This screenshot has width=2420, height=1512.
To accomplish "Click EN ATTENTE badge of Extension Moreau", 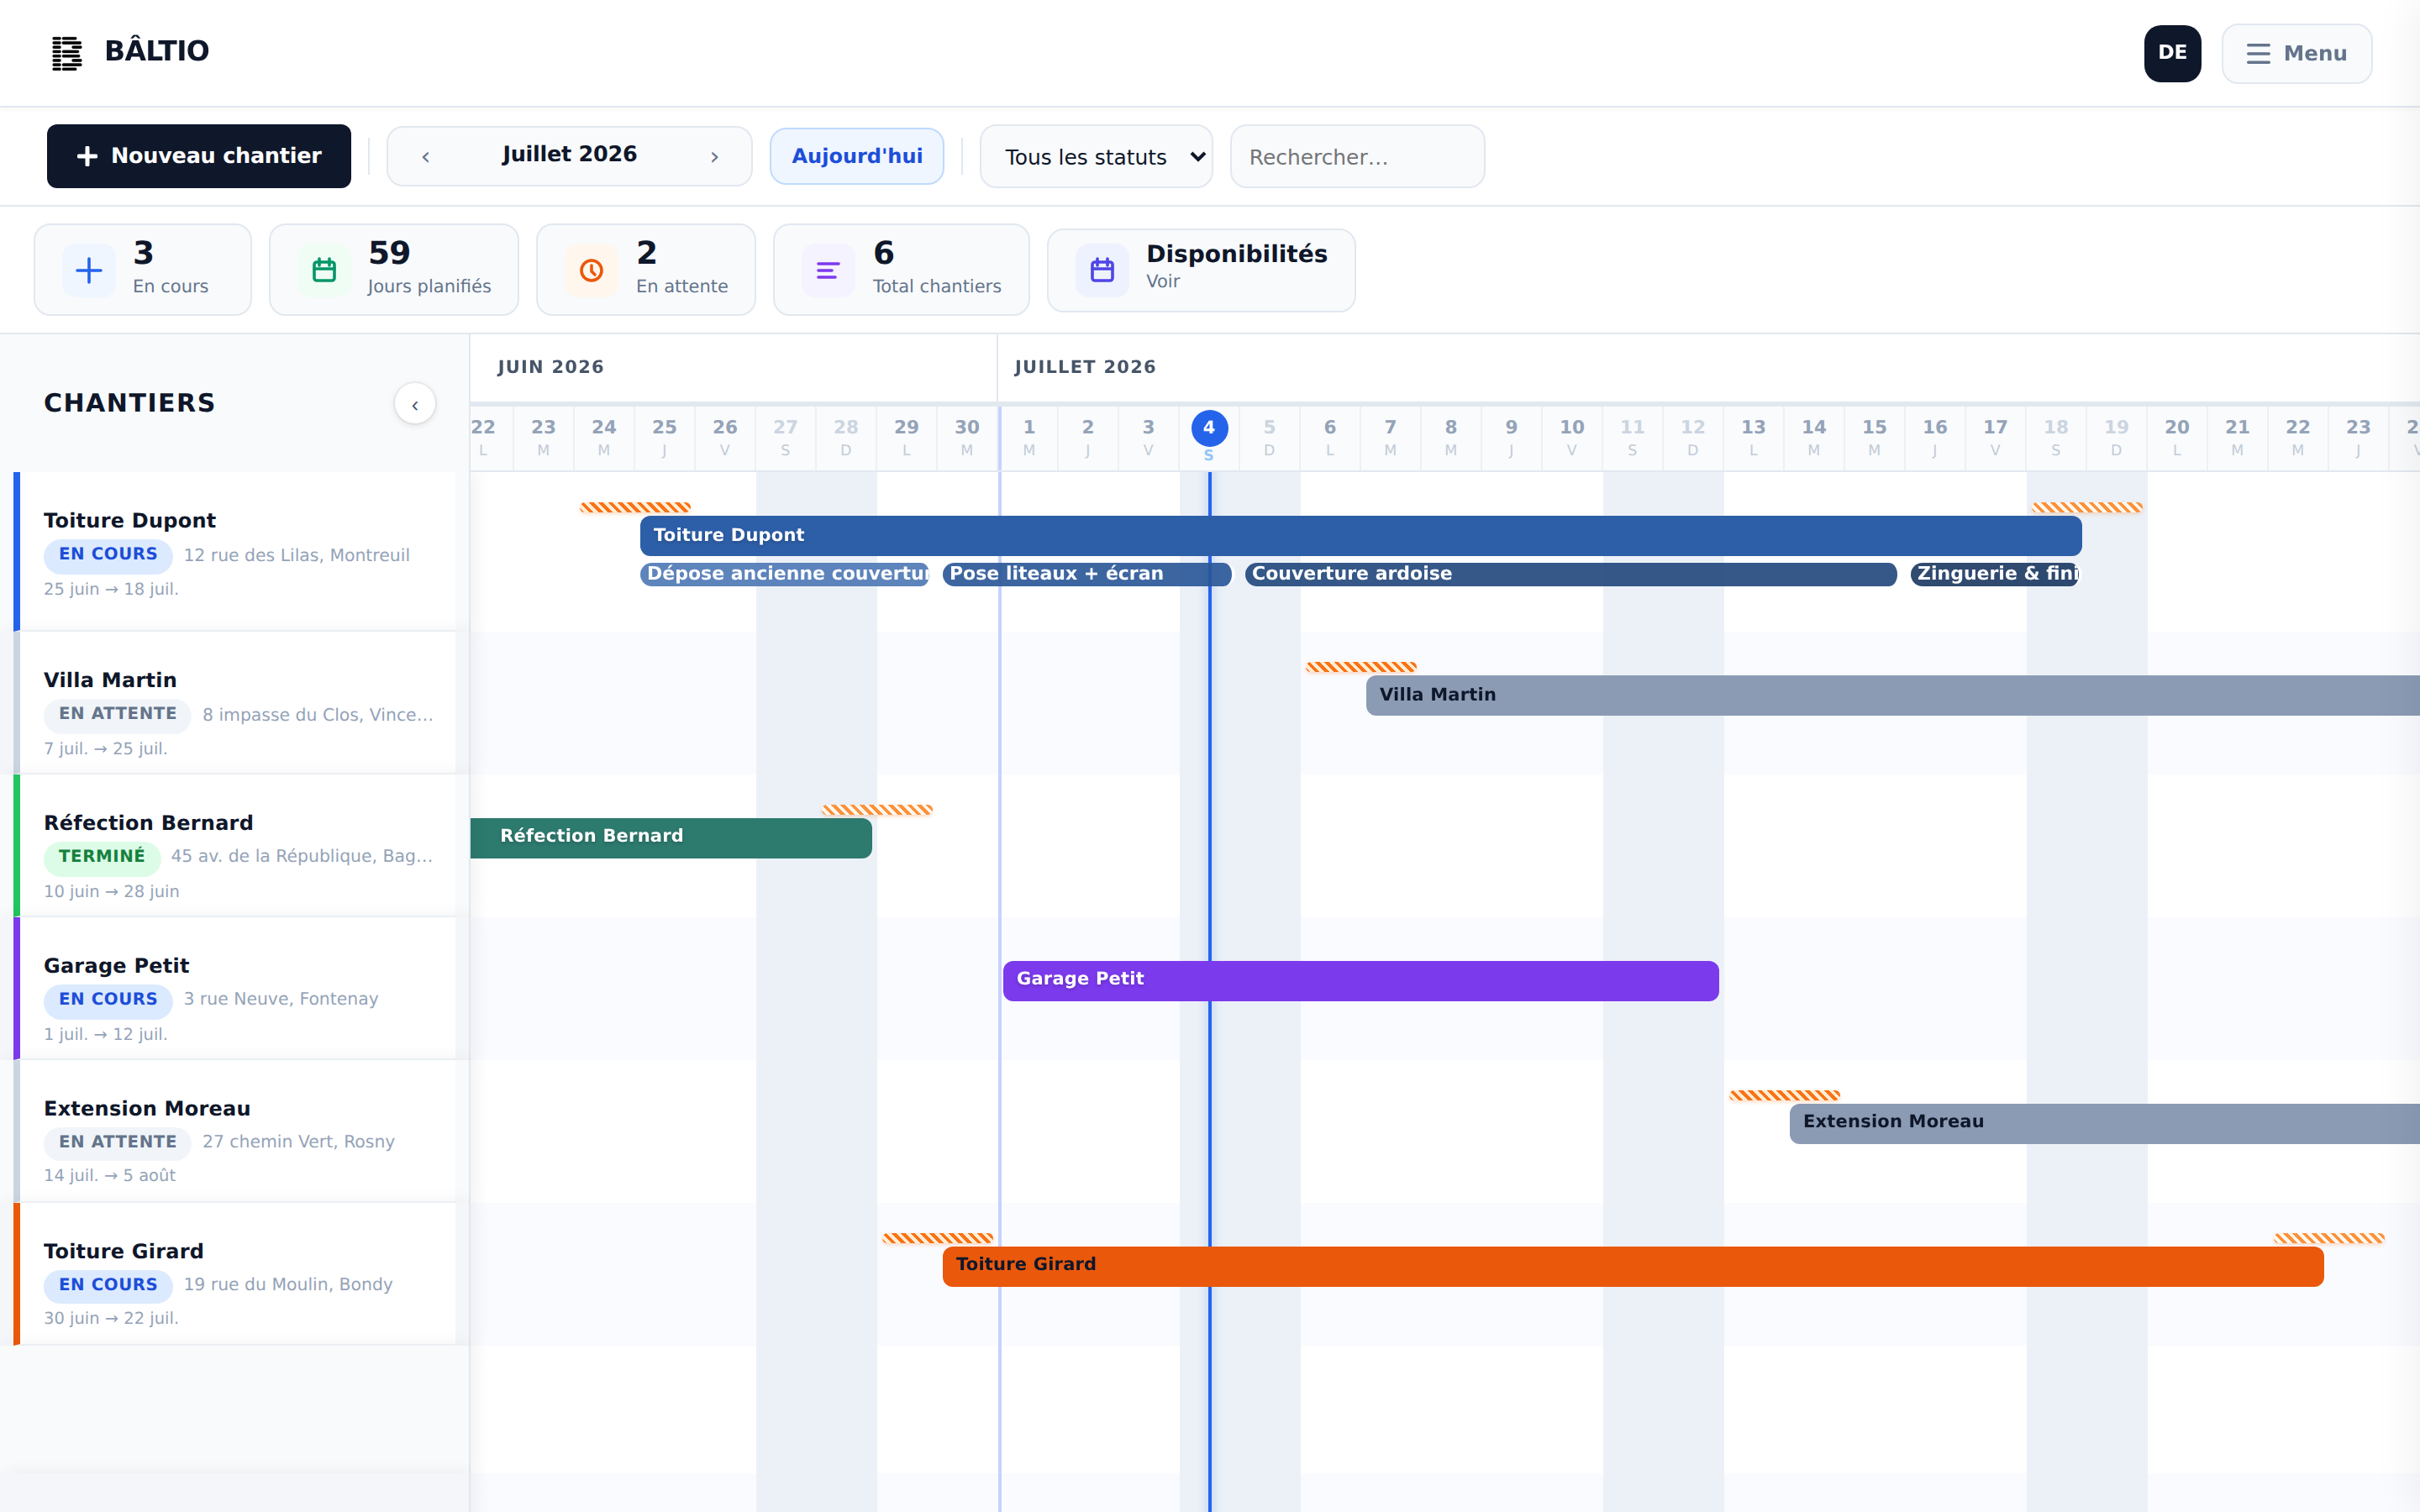I will [x=117, y=1142].
